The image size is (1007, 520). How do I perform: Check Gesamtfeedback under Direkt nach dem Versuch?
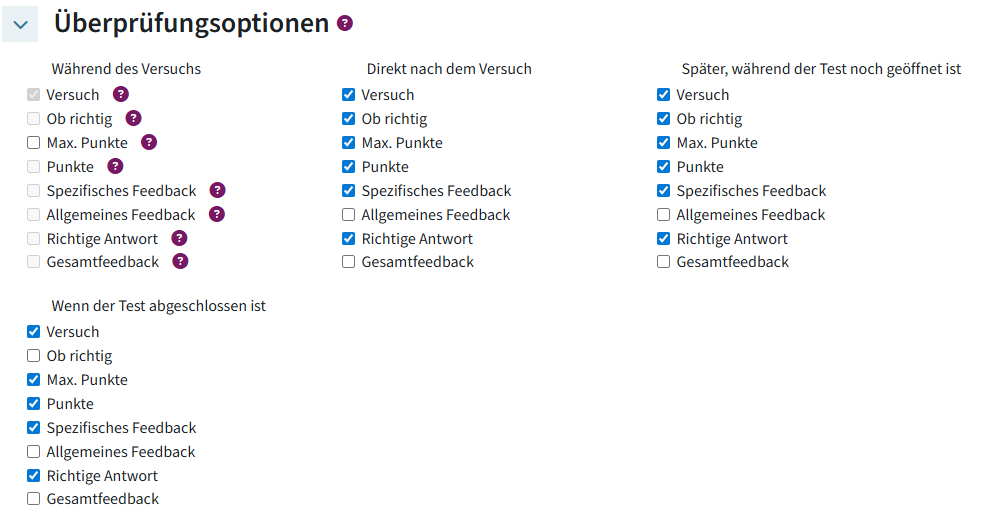pyautogui.click(x=348, y=261)
